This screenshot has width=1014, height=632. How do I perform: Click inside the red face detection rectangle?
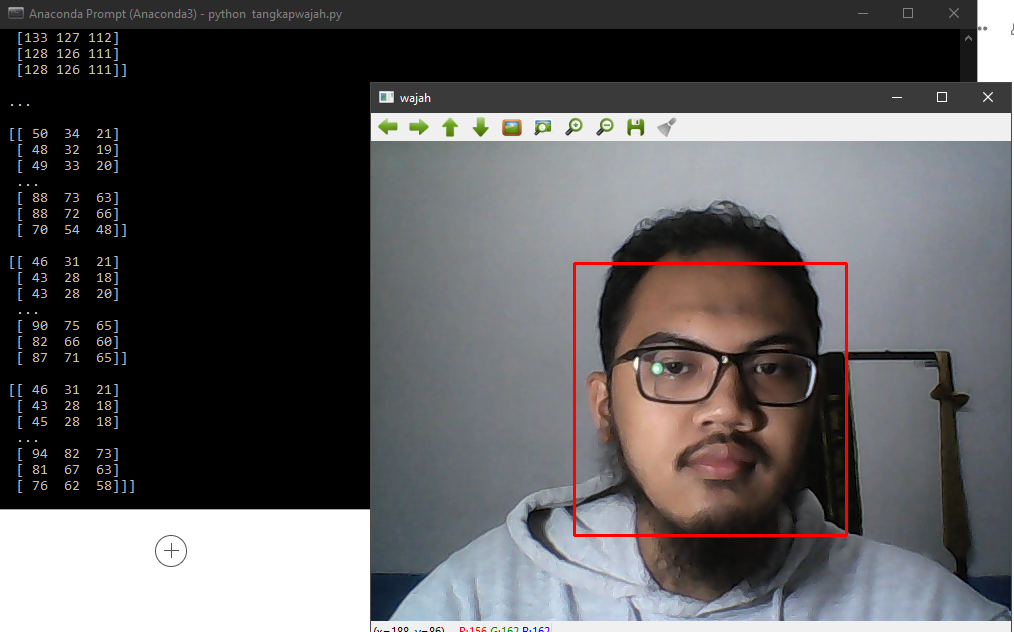tap(710, 398)
